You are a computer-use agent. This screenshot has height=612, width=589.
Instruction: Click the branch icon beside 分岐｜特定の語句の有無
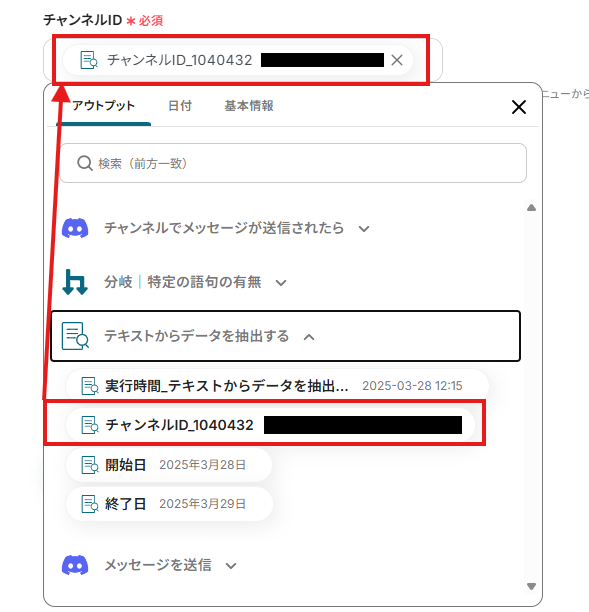point(75,282)
